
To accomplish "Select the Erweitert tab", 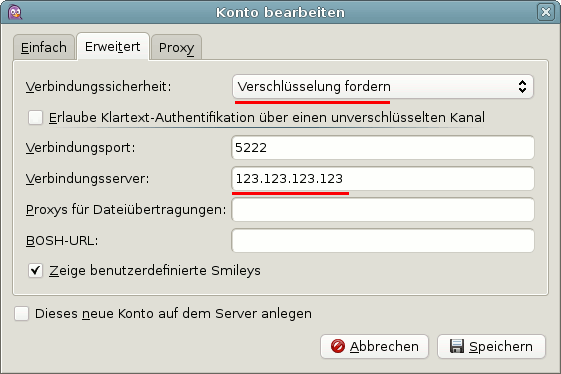I will point(113,47).
